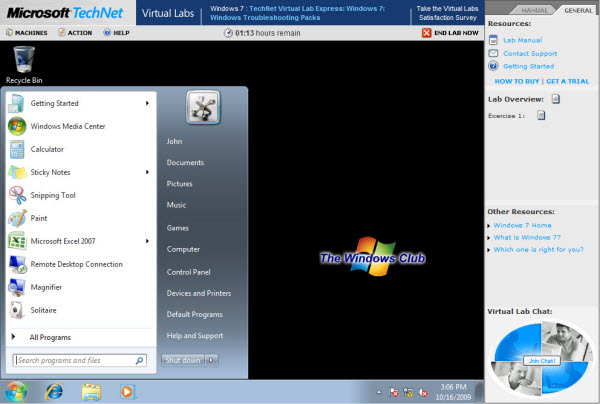Open Internet Explorer from taskbar

coord(54,392)
